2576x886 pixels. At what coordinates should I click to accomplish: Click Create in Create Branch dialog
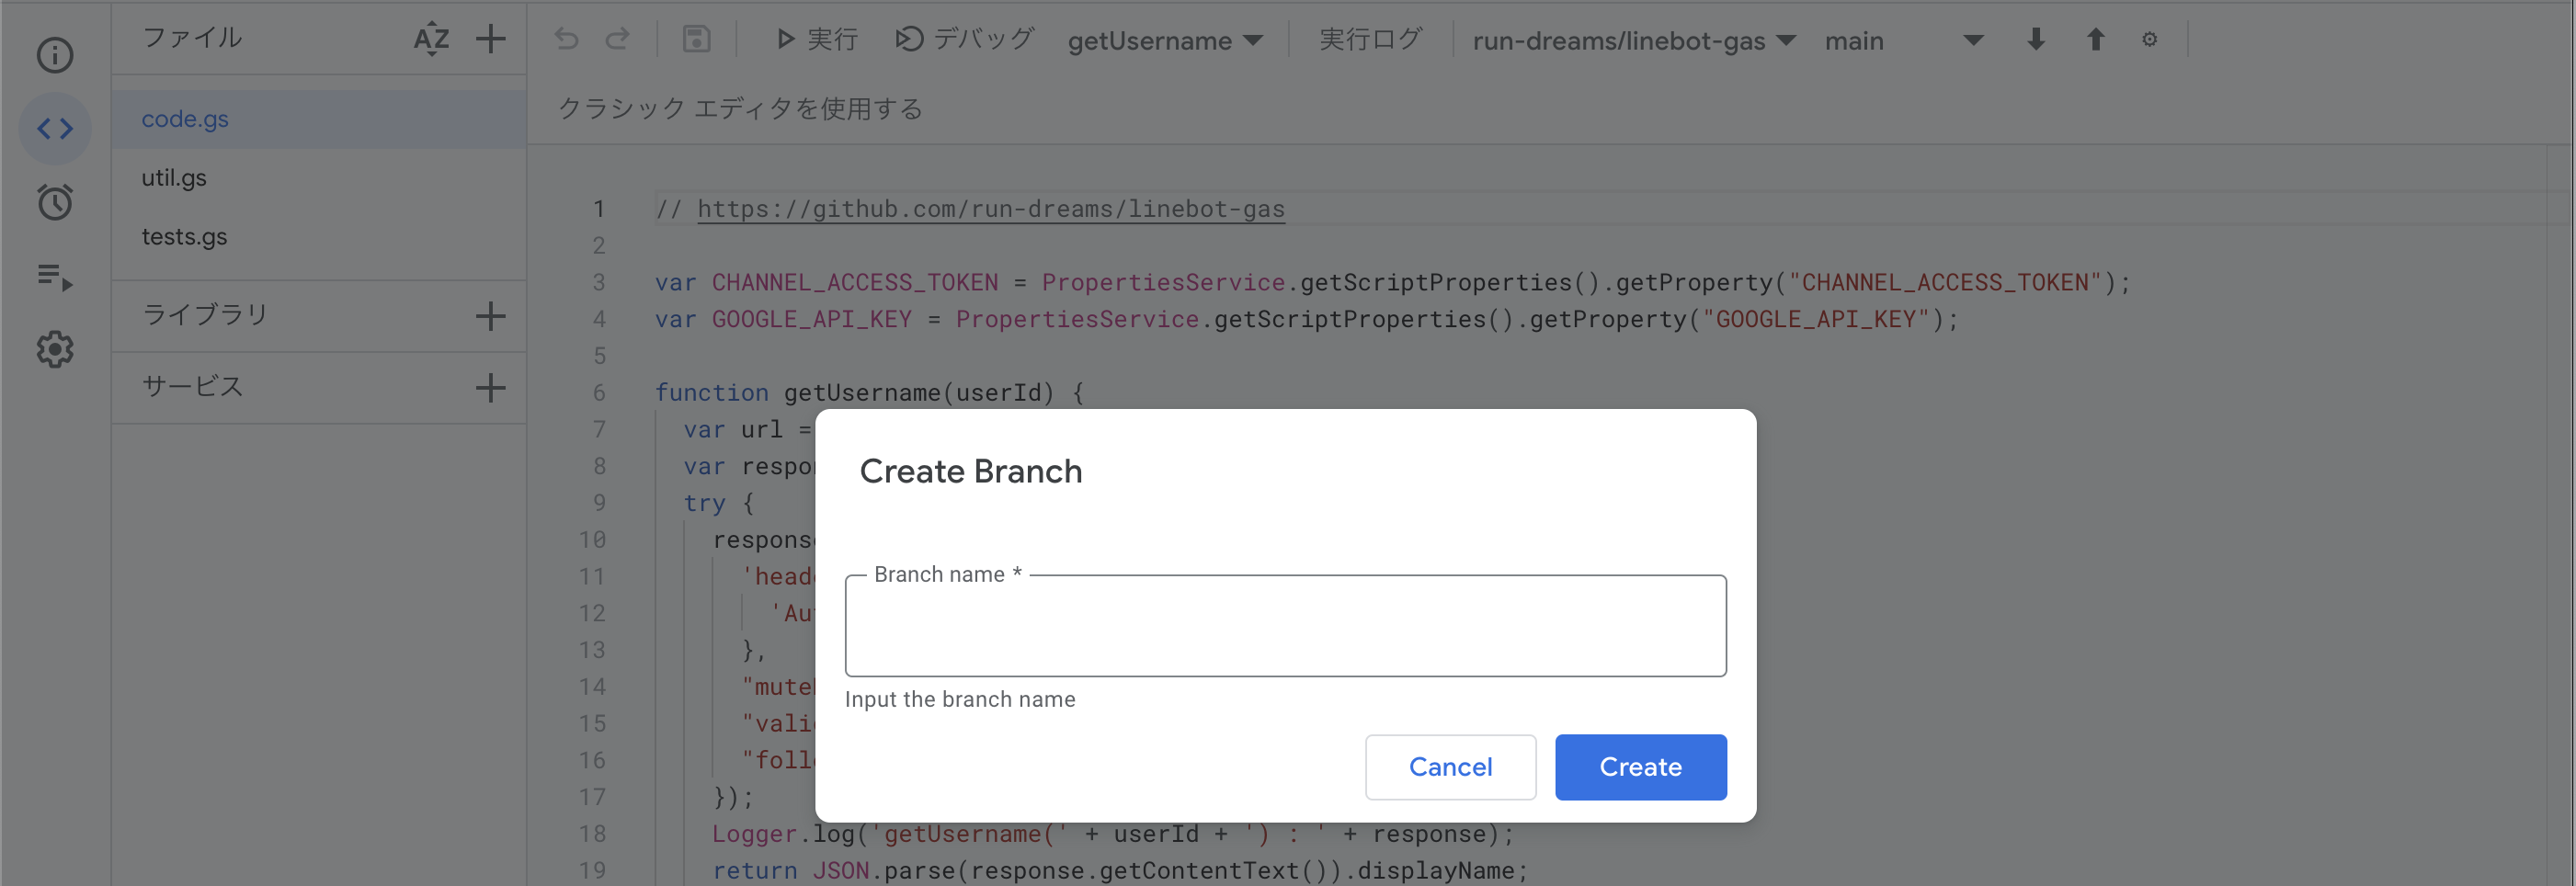tap(1640, 767)
